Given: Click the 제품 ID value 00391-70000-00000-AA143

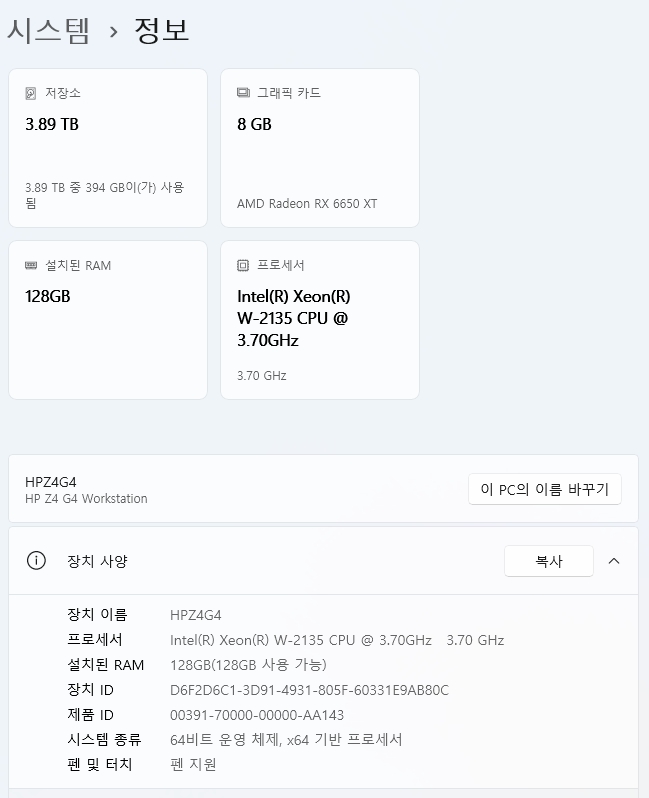Looking at the screenshot, I should tap(257, 715).
